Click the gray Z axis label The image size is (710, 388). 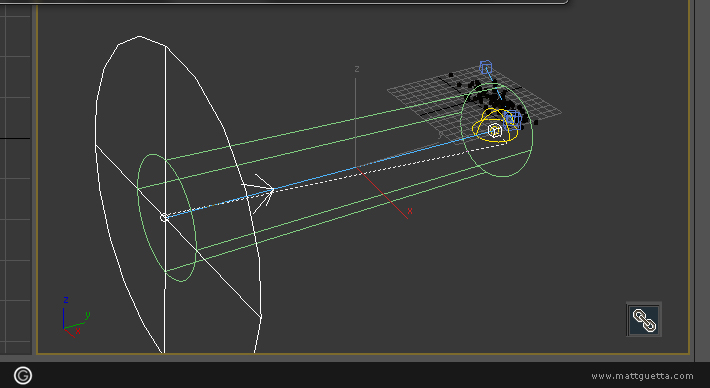pyautogui.click(x=357, y=69)
